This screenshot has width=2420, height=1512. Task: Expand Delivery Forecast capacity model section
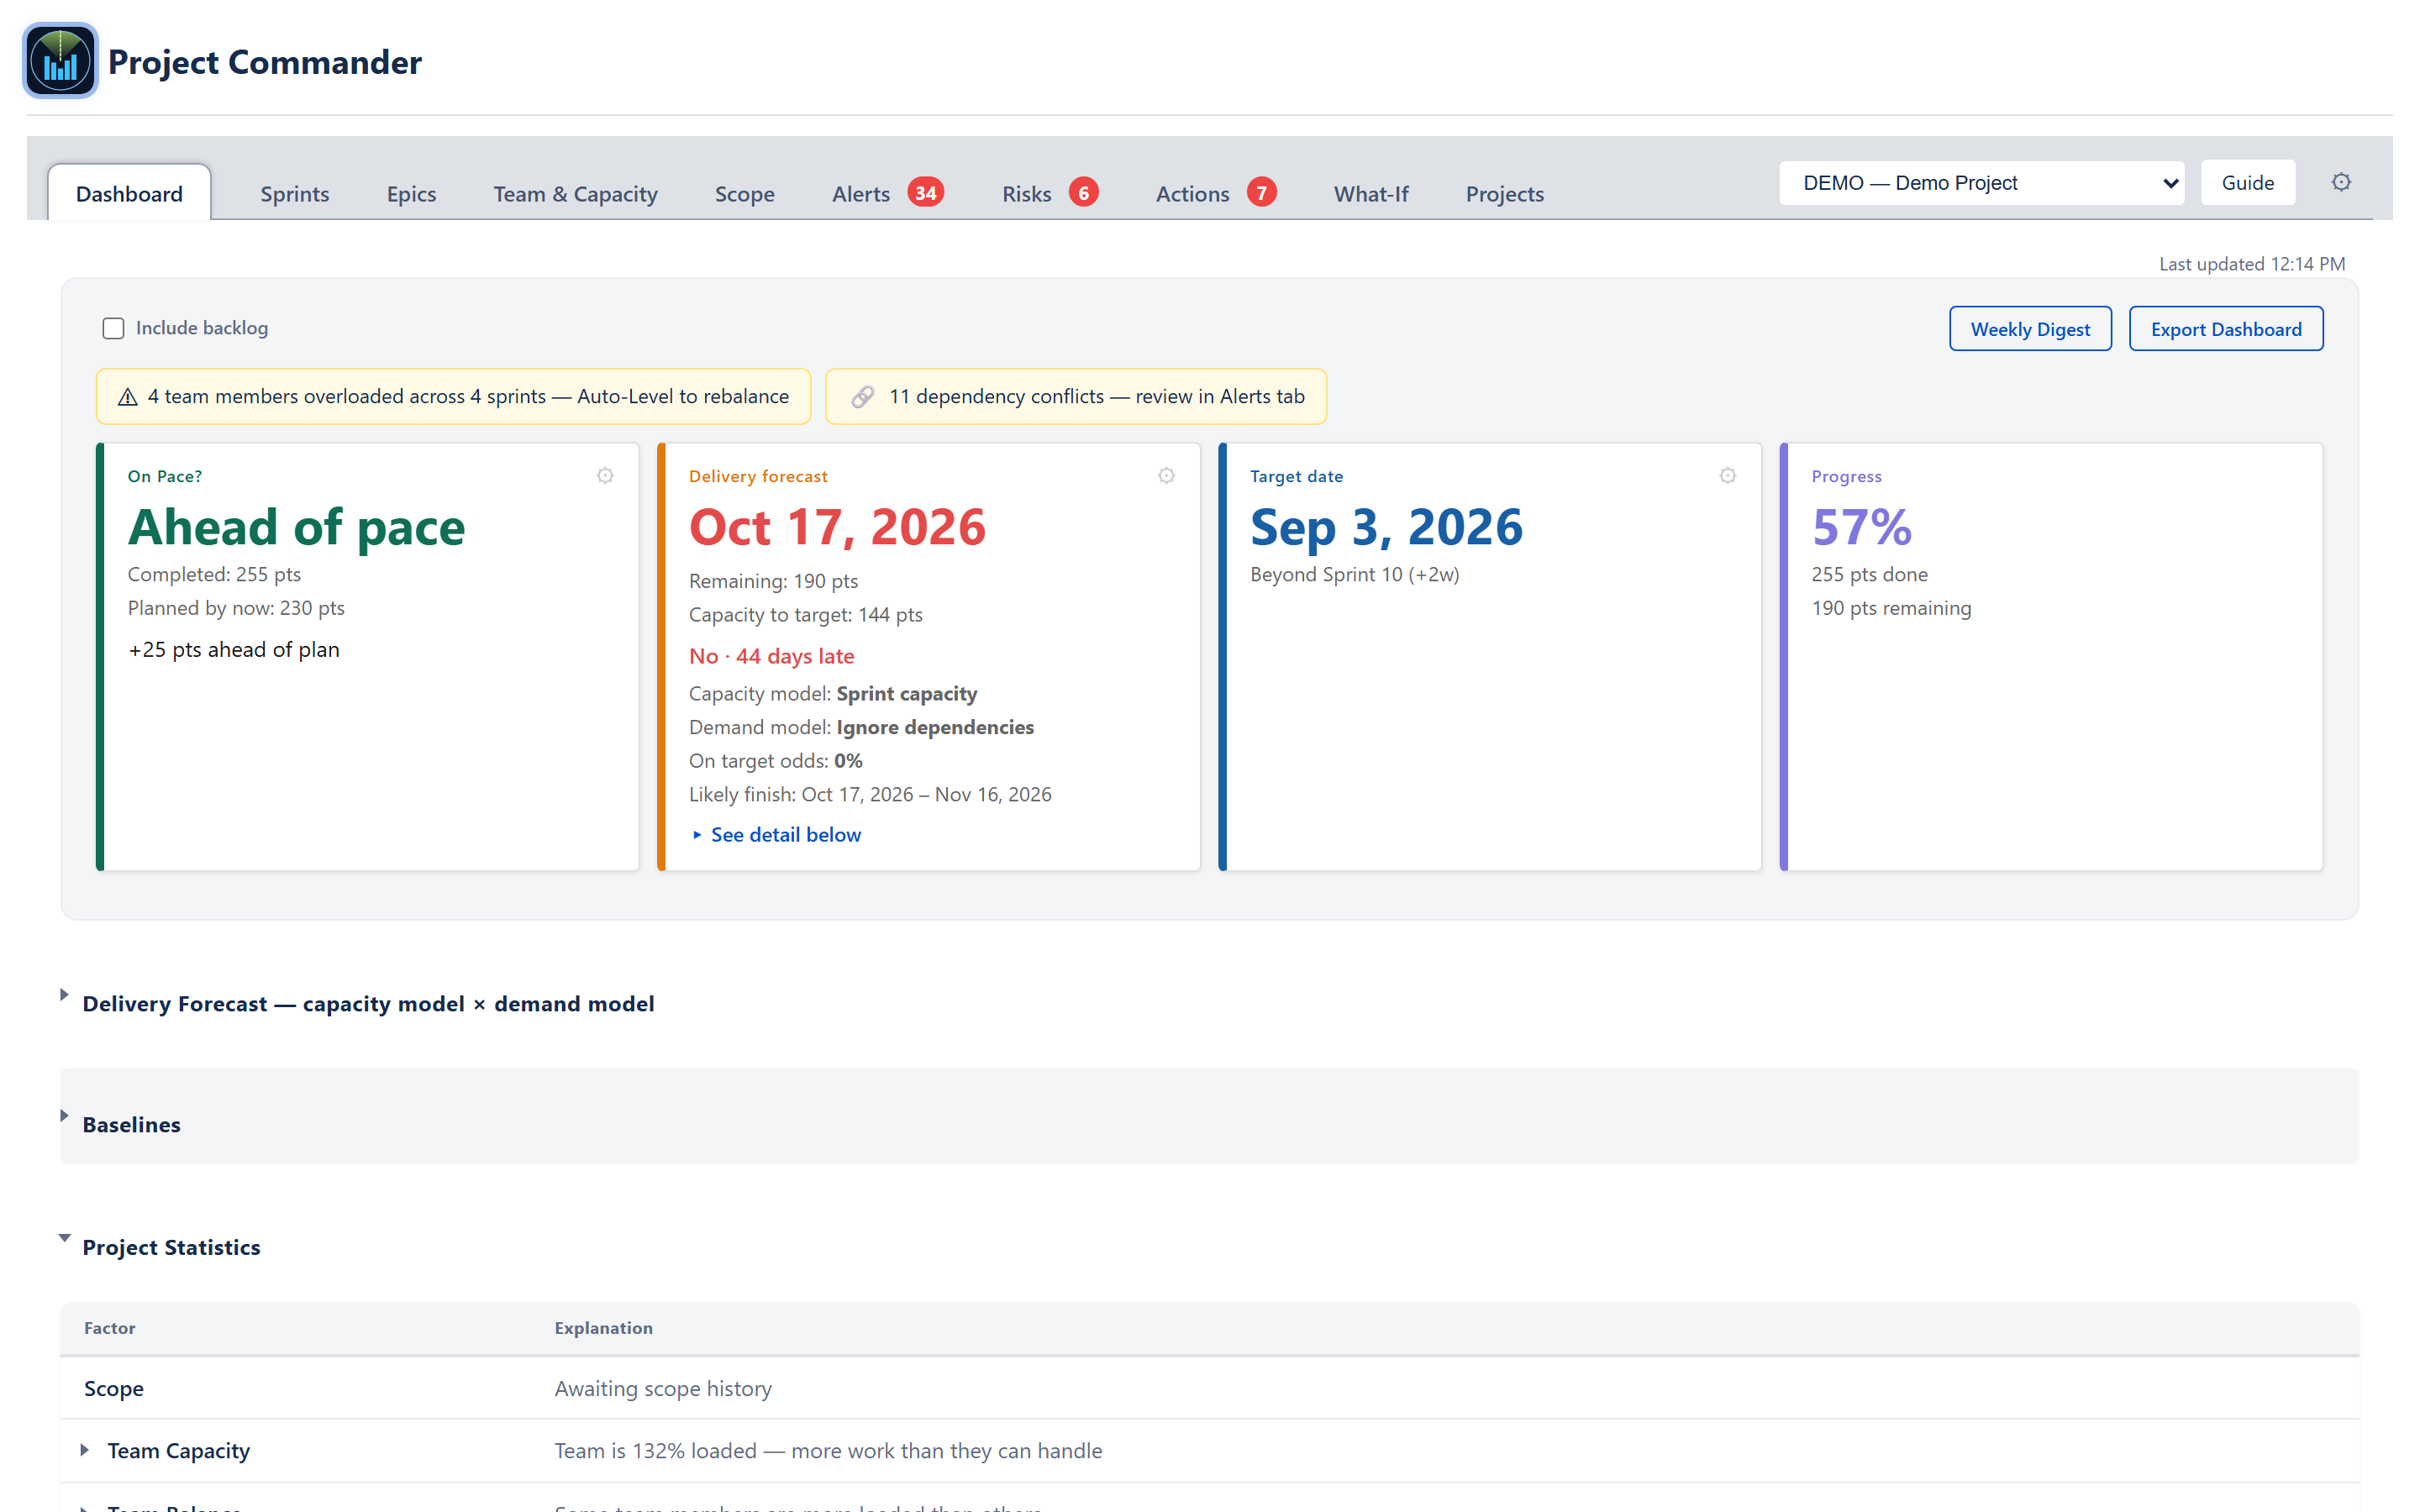(x=64, y=995)
